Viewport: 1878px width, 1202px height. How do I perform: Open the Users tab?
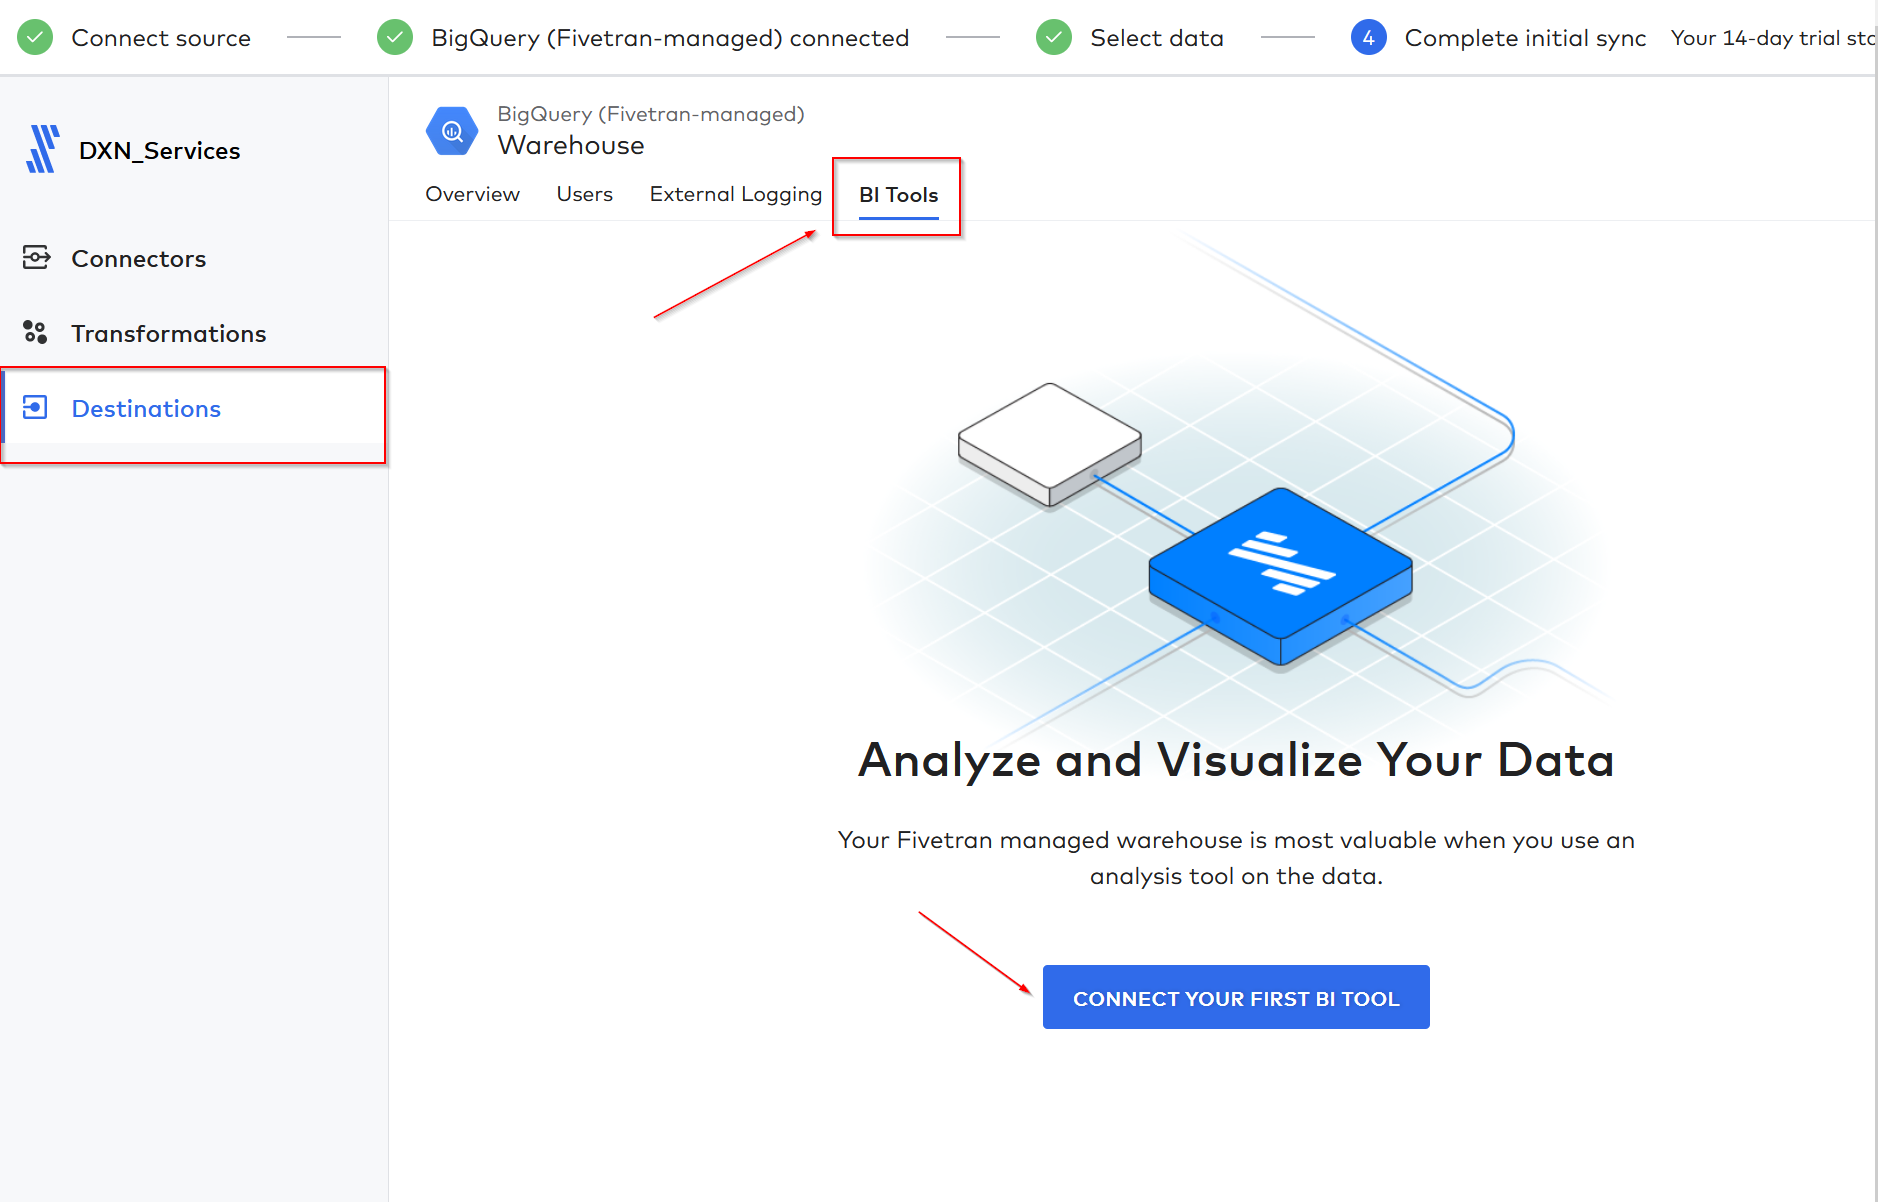point(584,194)
